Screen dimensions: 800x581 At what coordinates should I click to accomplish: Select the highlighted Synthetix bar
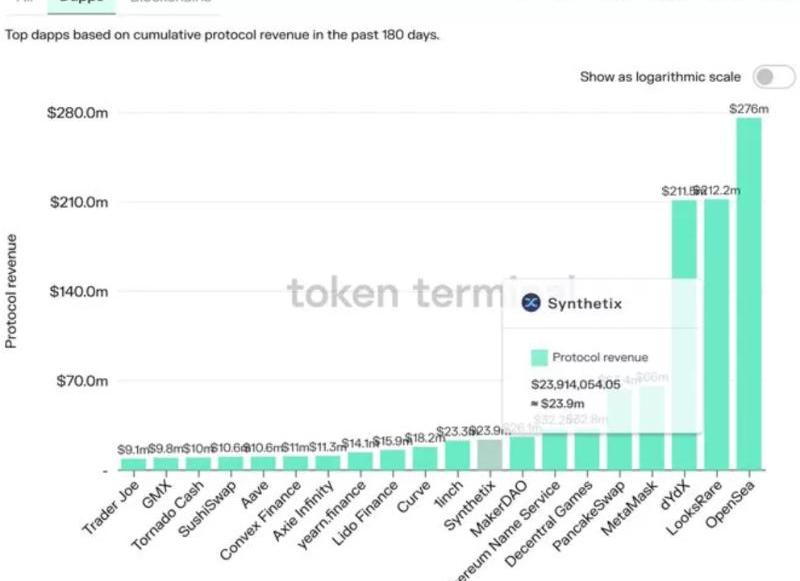click(489, 455)
